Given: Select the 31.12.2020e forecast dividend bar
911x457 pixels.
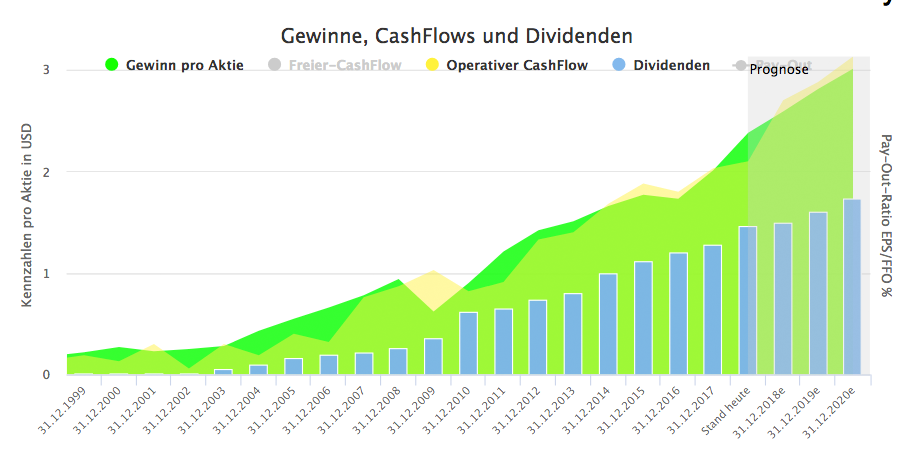Looking at the screenshot, I should pos(852,287).
